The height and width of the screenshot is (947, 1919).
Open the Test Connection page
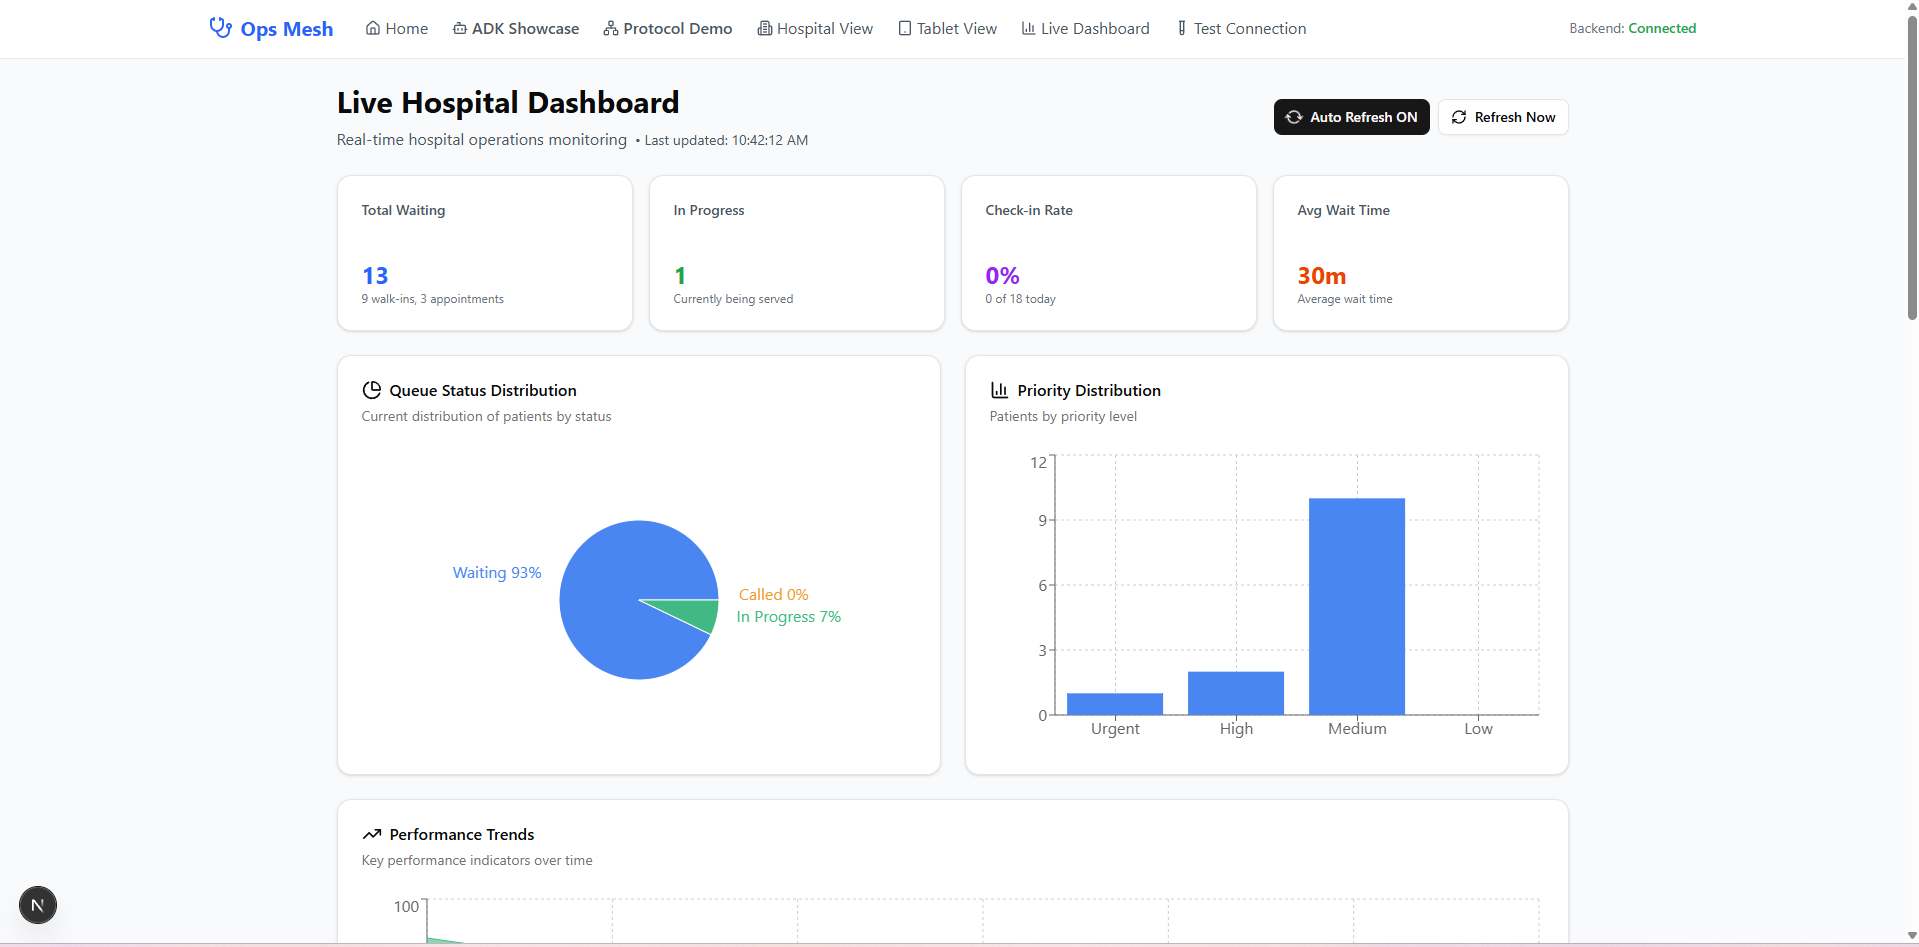coord(1241,28)
